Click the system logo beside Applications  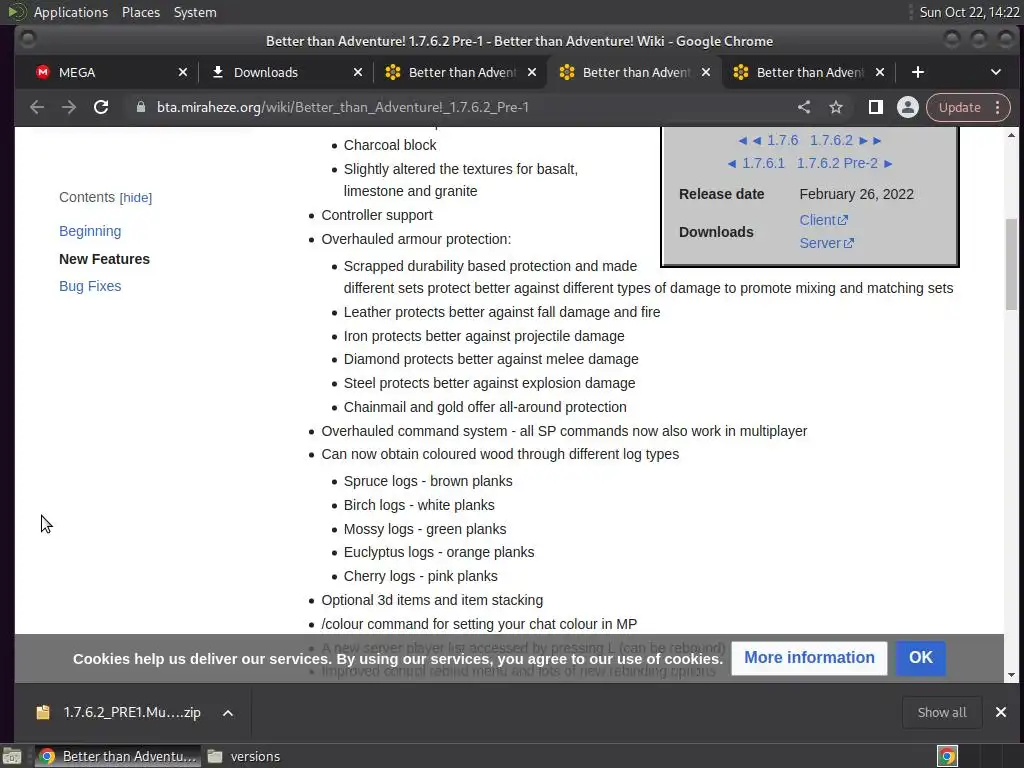17,12
